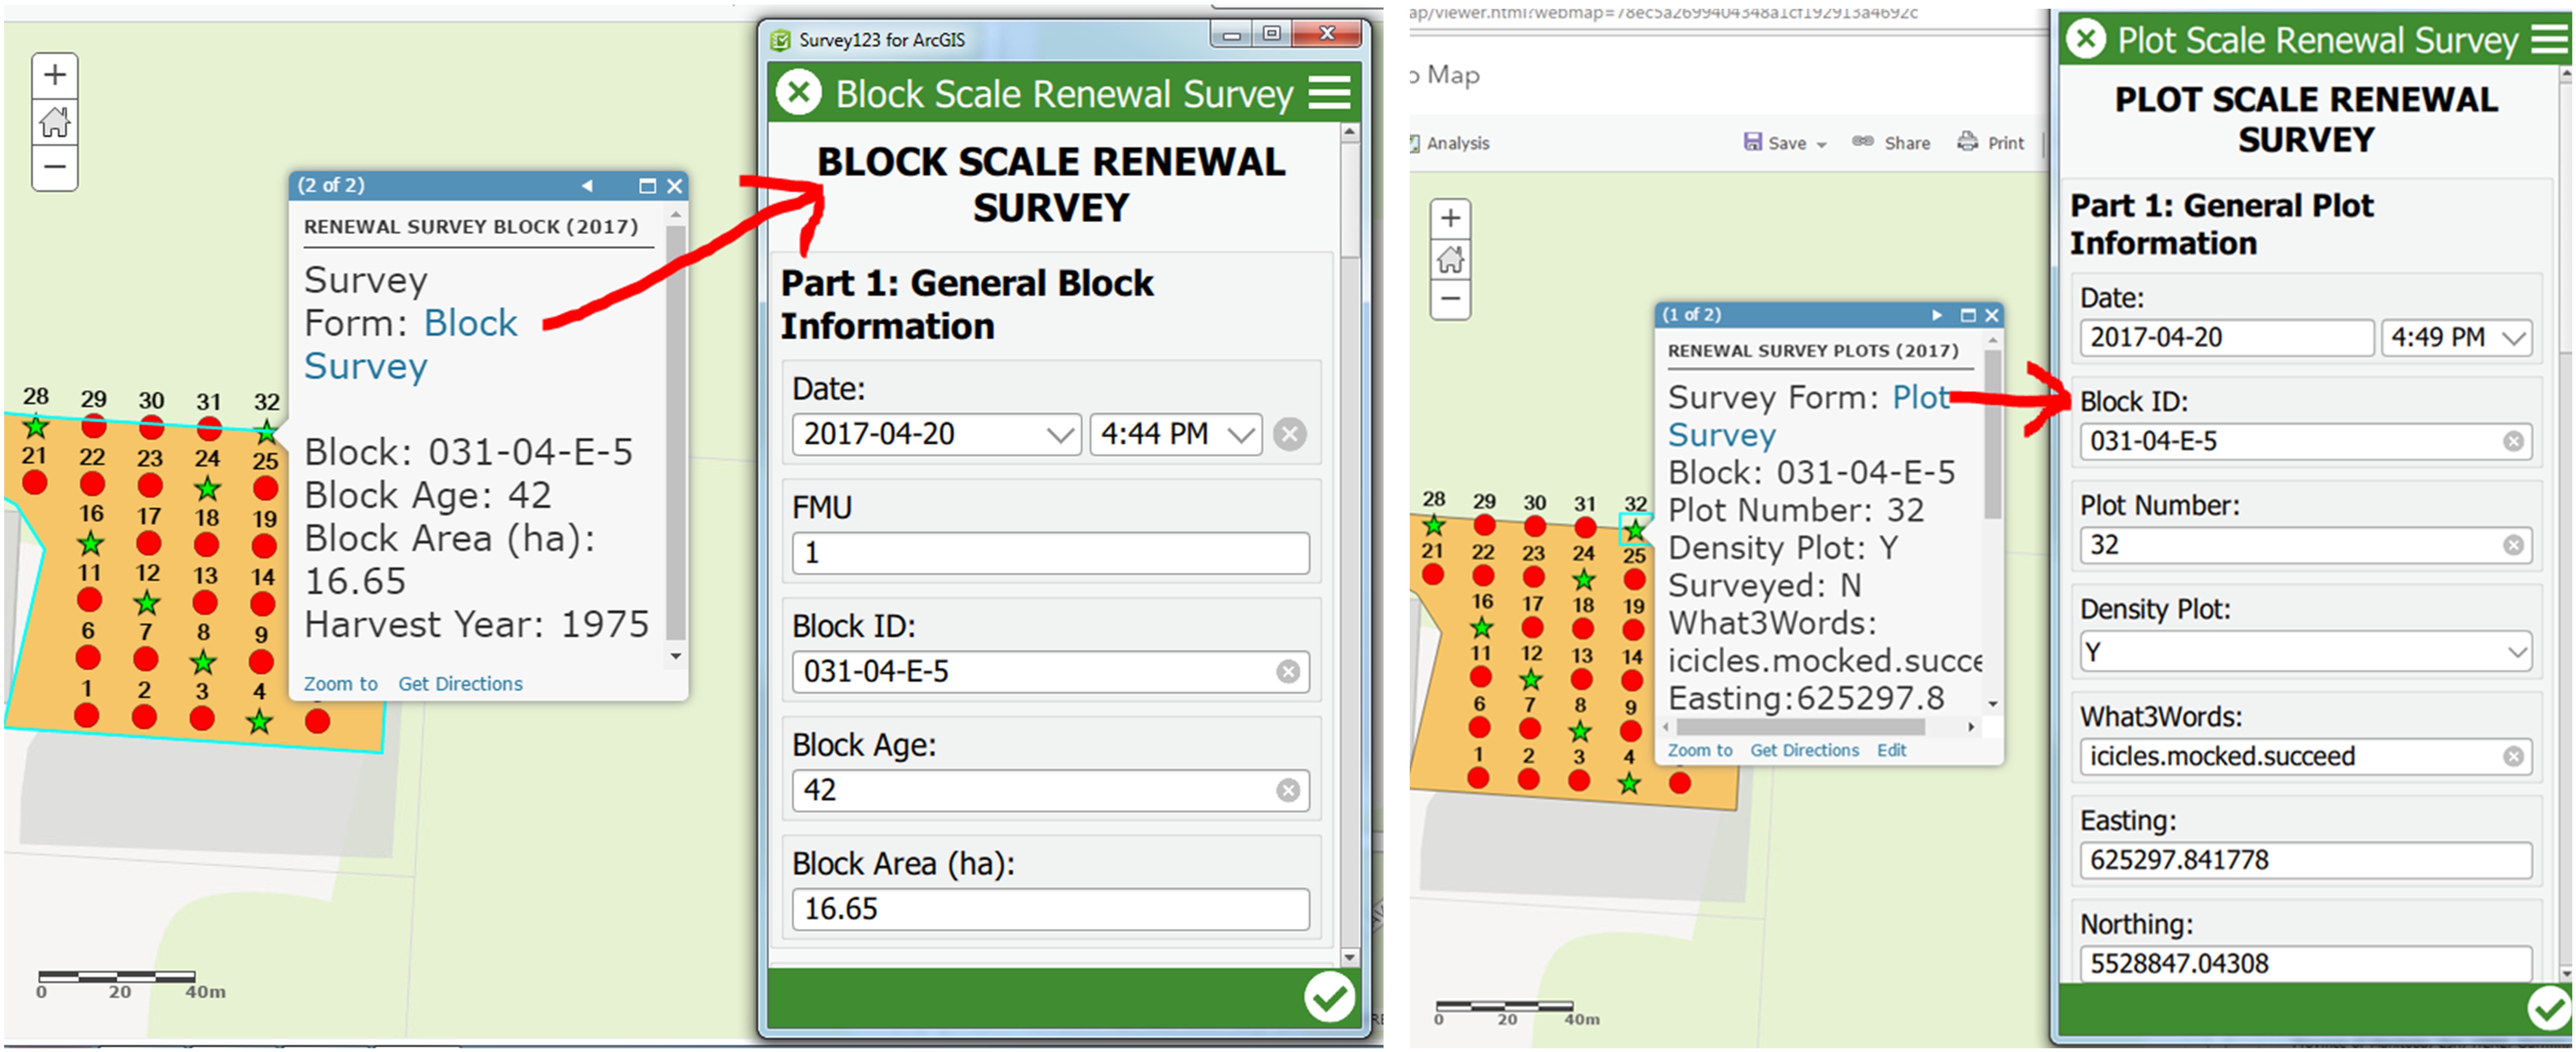Clear the What3Words field value

click(2513, 756)
